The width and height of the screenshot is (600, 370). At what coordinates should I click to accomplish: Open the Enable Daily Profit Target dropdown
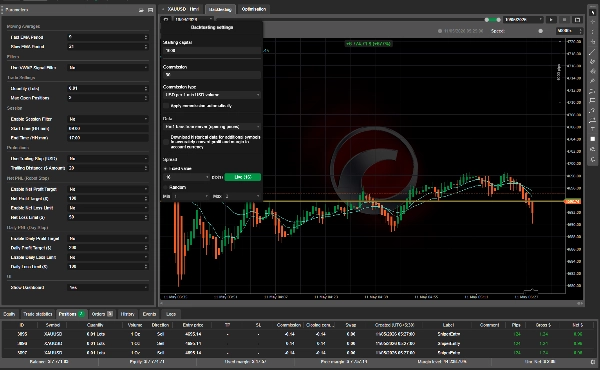108,238
